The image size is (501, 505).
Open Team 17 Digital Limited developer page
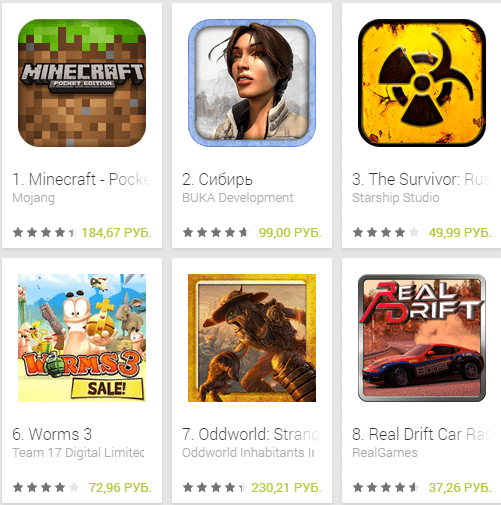[x=78, y=453]
